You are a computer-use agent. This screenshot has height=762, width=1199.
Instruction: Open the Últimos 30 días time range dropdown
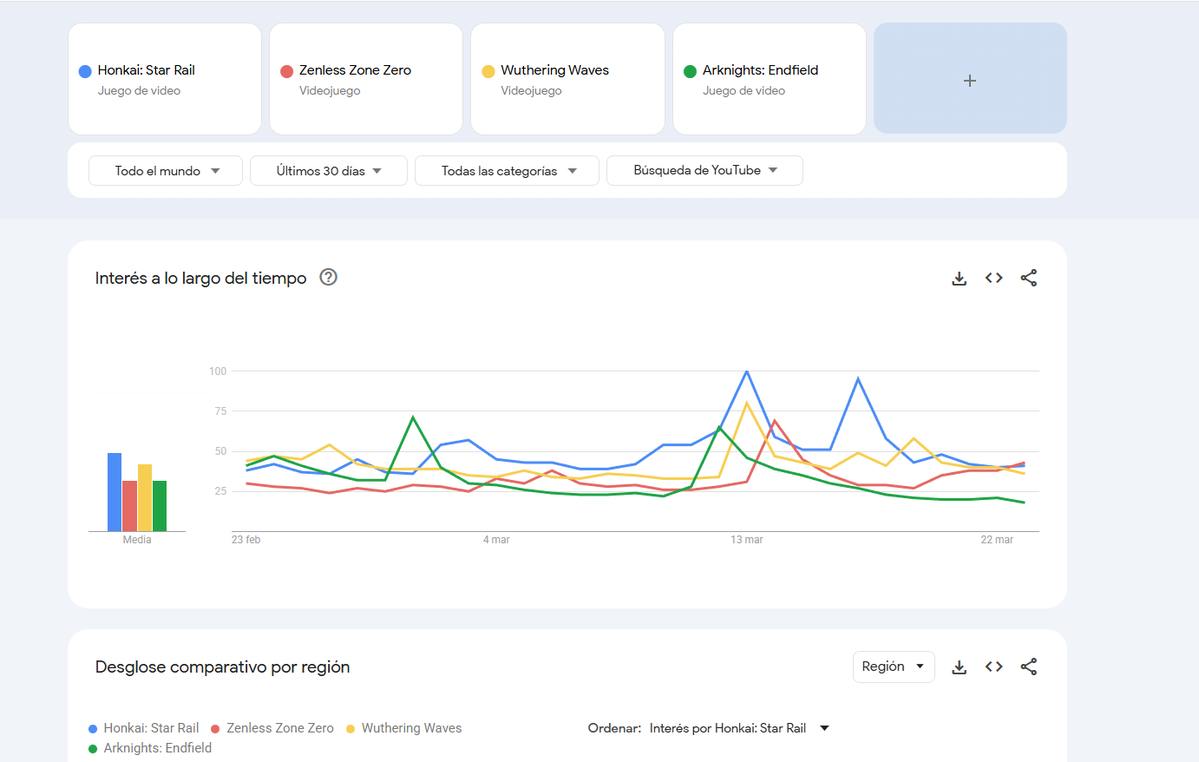[329, 170]
